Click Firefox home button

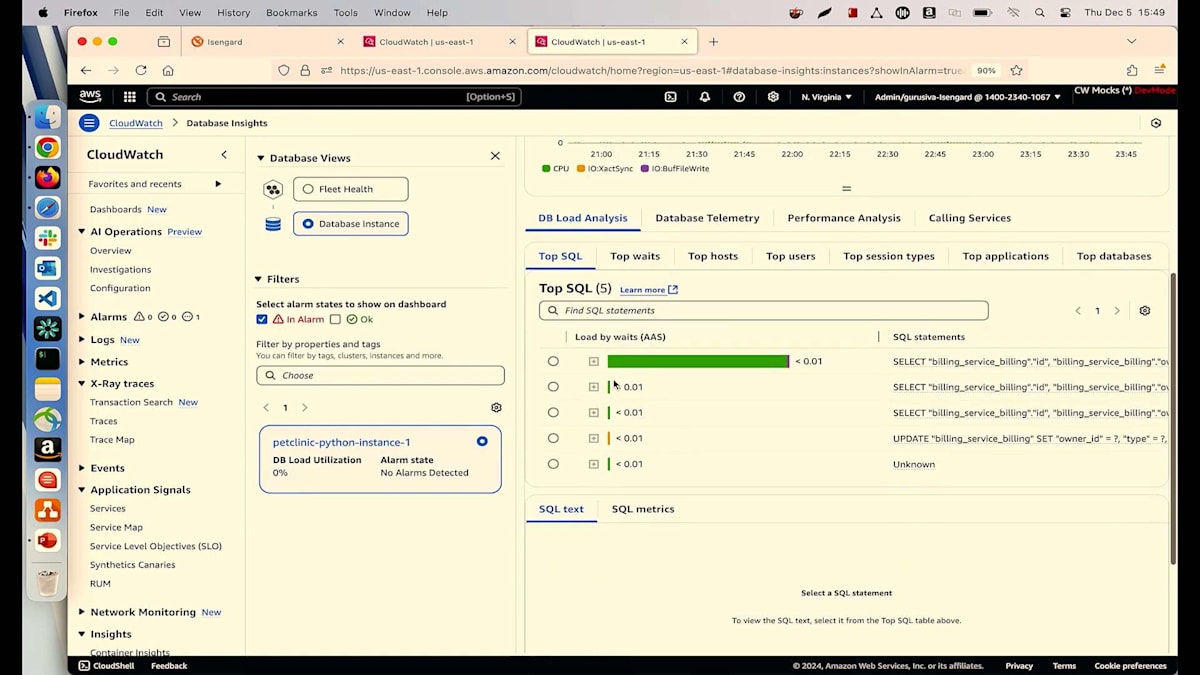(168, 70)
